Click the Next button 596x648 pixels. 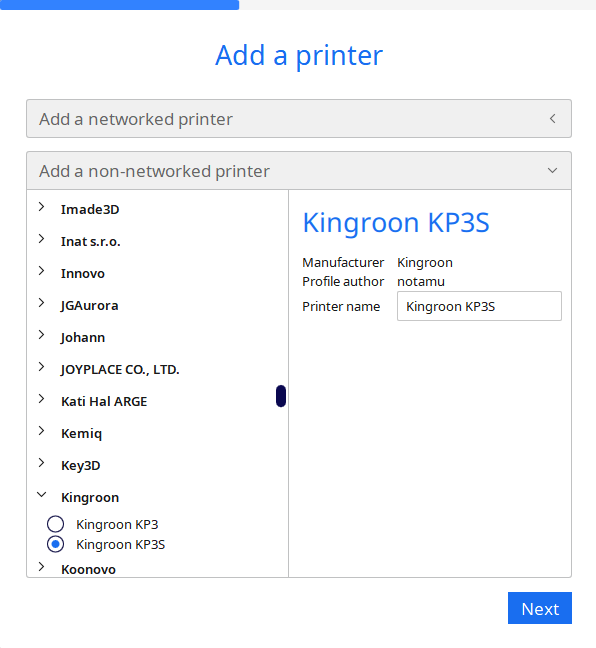540,608
